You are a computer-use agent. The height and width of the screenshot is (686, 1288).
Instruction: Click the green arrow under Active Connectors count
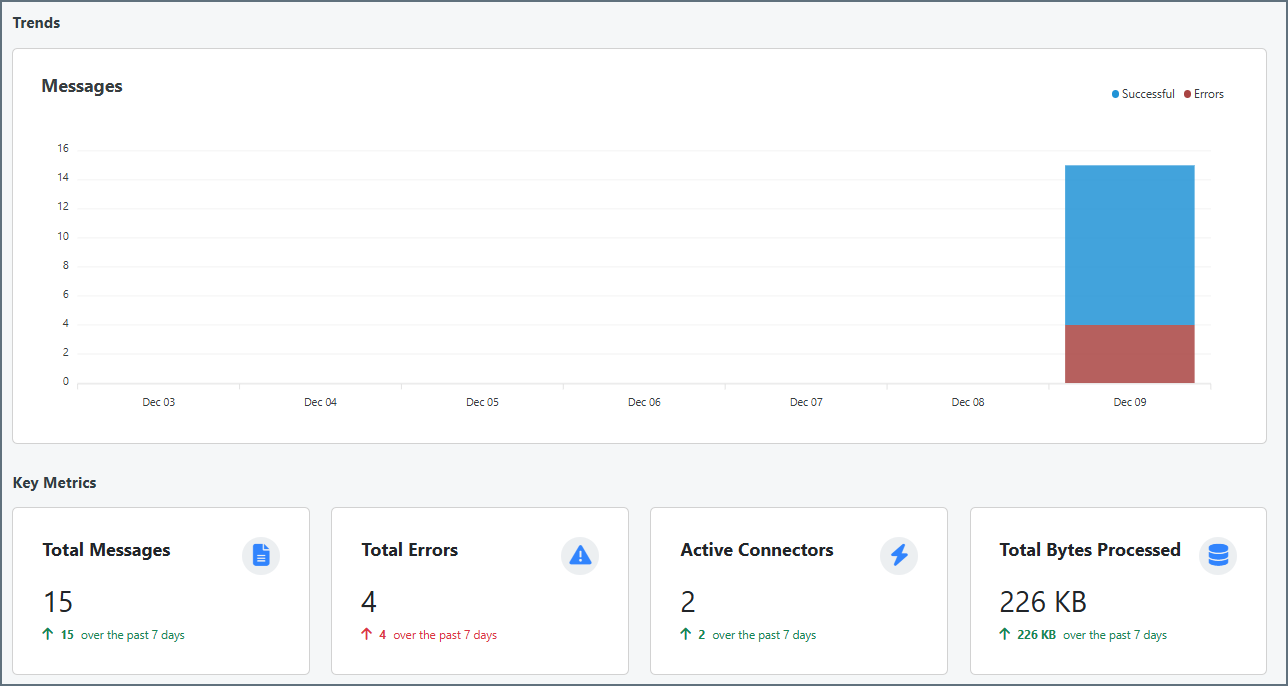[x=686, y=634]
